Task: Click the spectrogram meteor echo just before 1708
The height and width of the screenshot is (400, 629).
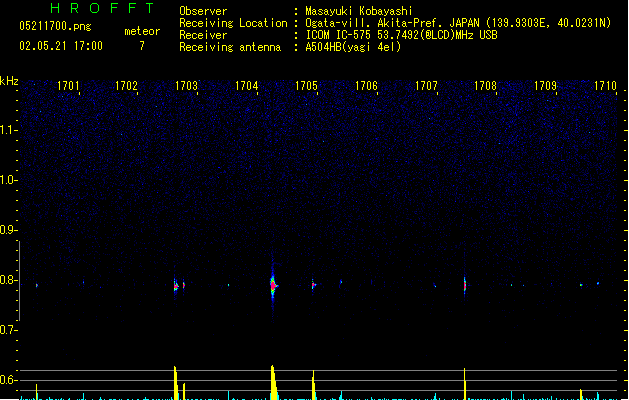Action: [465, 285]
